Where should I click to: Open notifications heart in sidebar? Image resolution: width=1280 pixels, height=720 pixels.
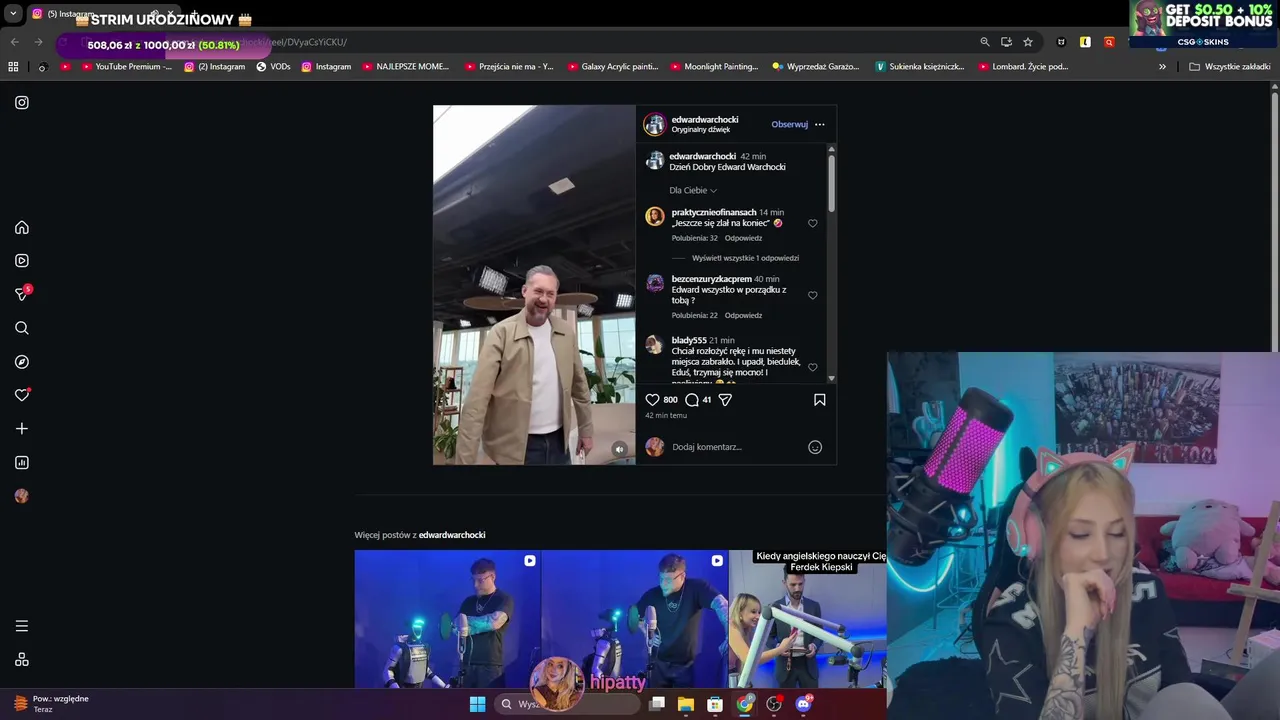(x=22, y=395)
